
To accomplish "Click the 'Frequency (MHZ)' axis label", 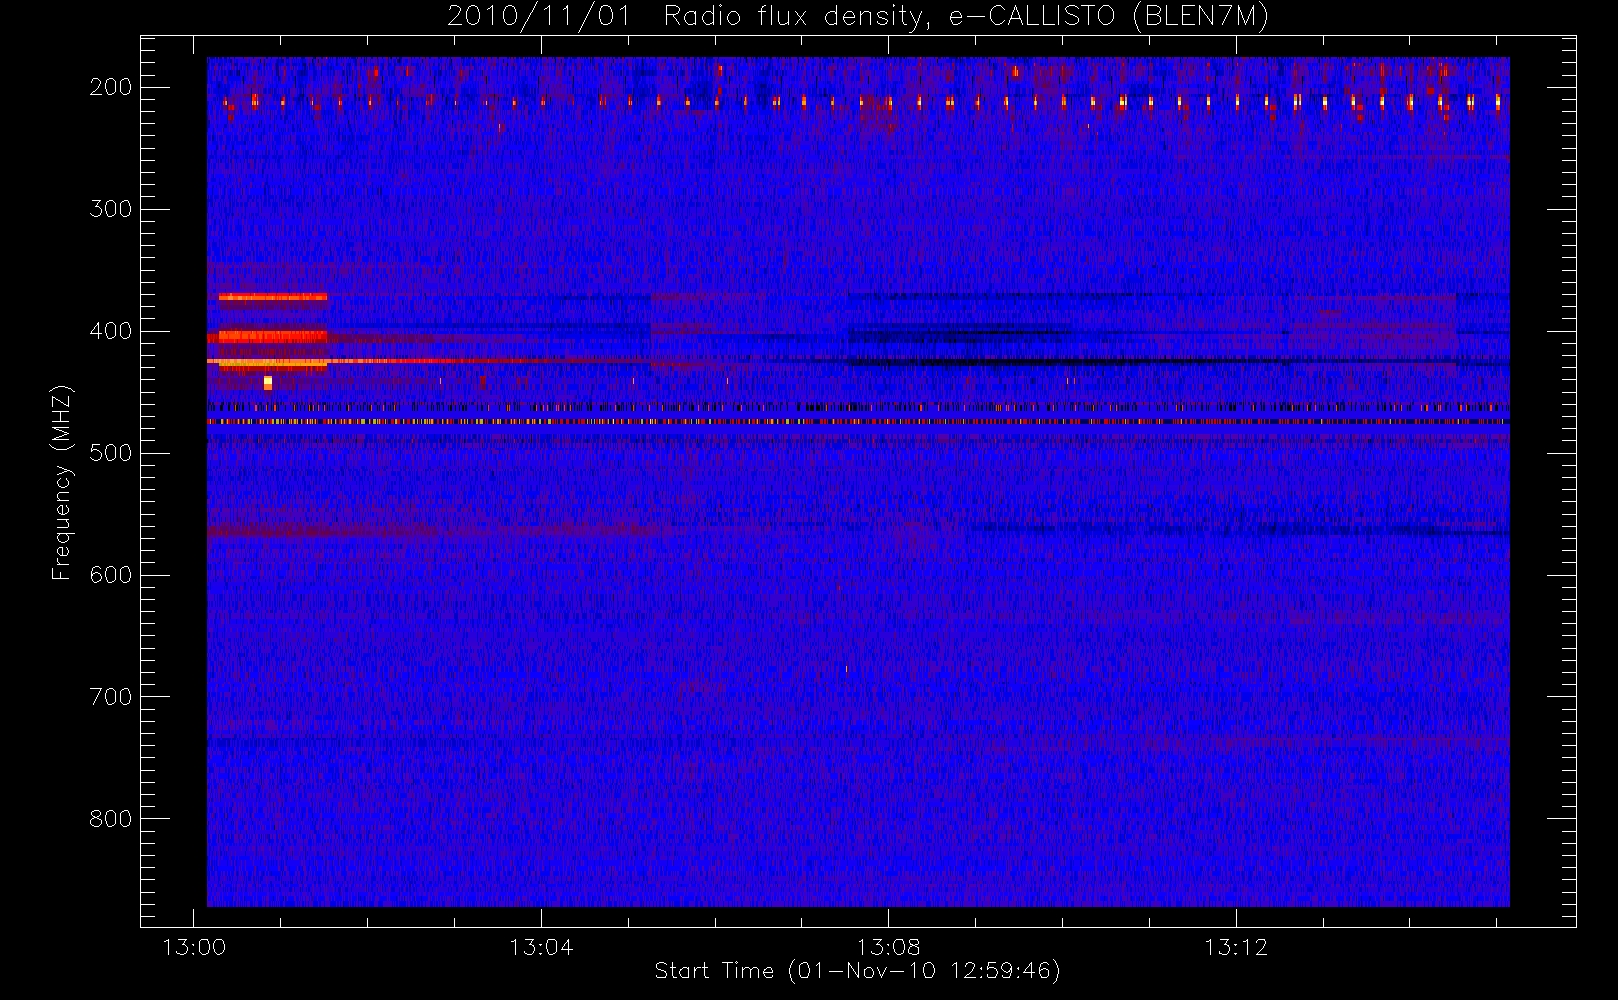I will (x=62, y=482).
